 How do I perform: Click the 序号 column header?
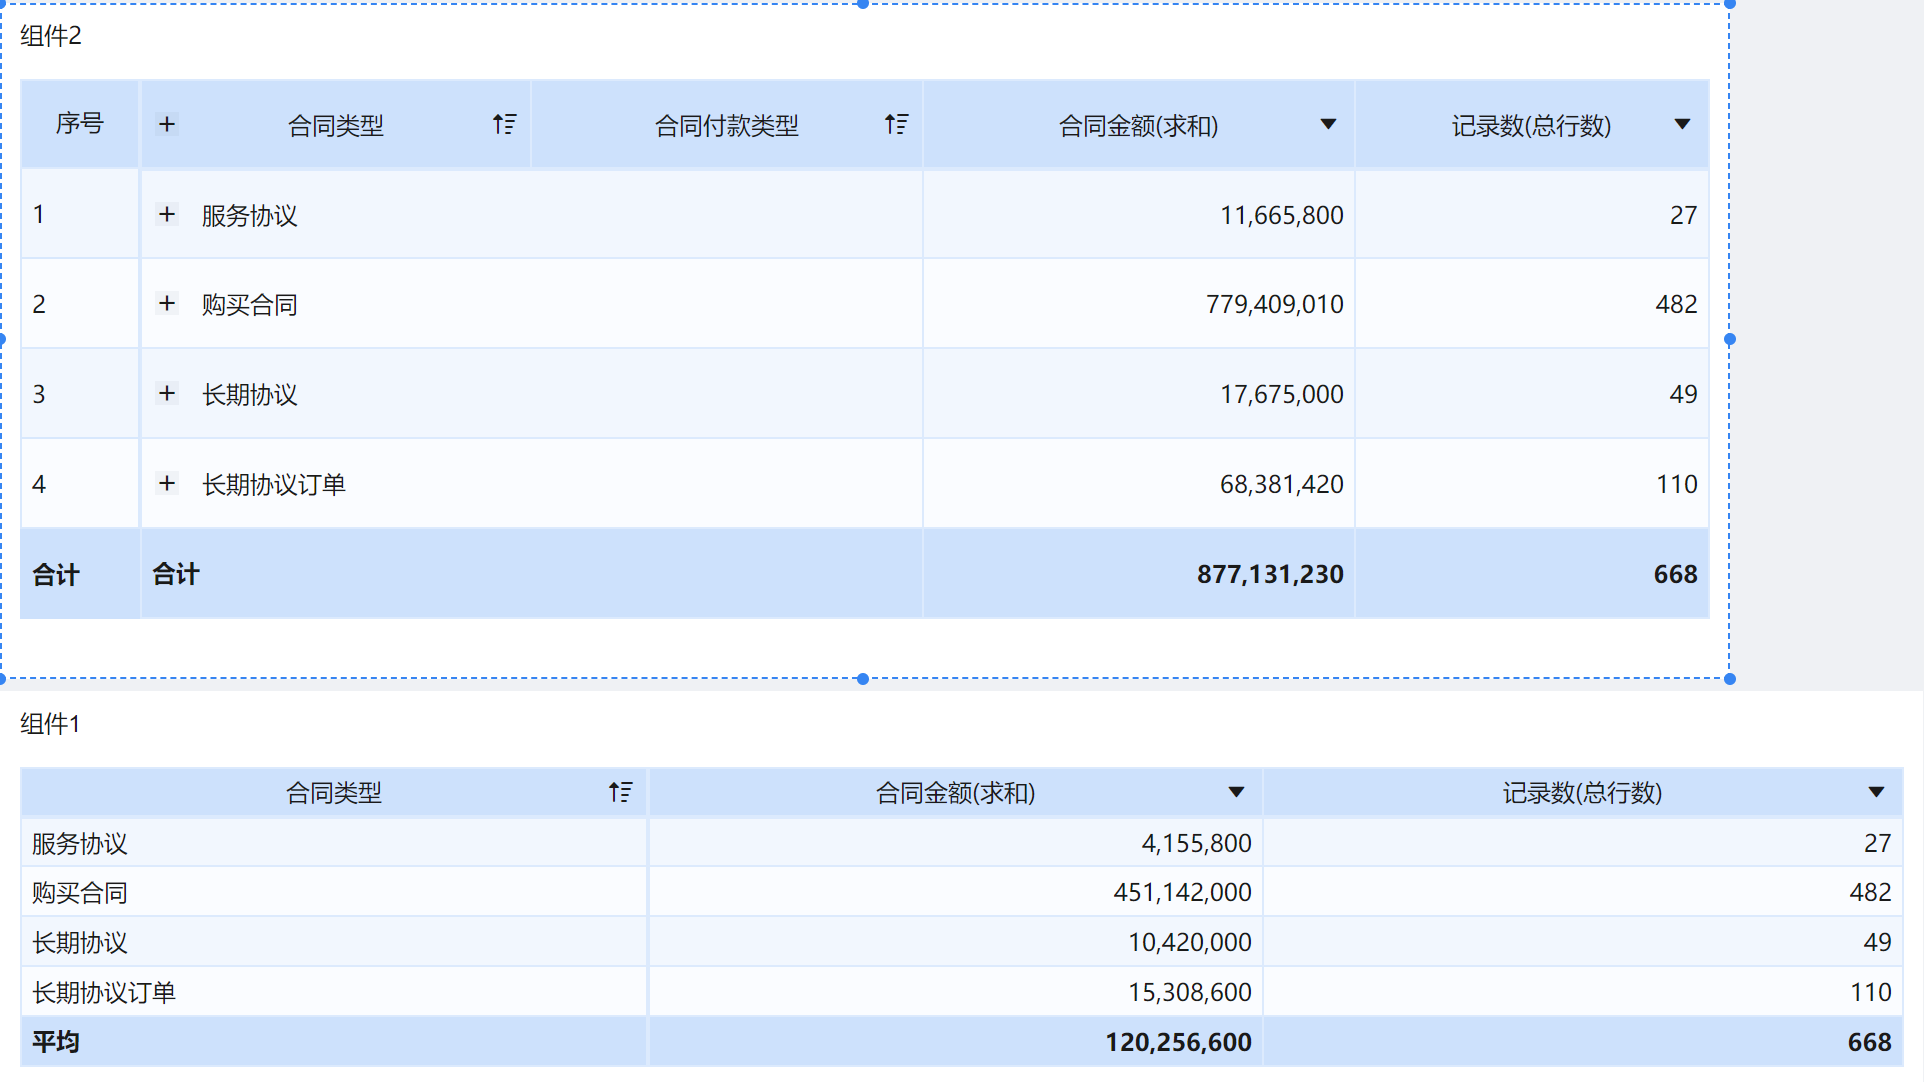80,124
